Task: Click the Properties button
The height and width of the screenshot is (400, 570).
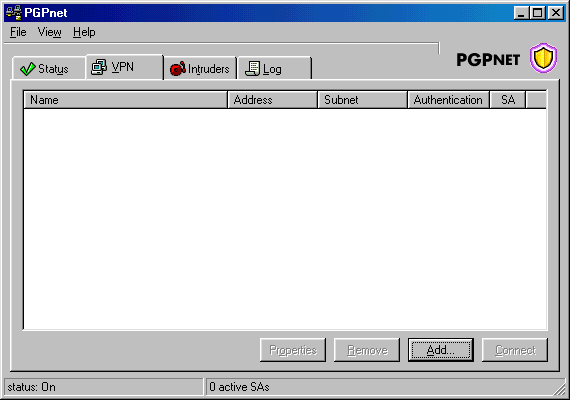Action: 293,350
